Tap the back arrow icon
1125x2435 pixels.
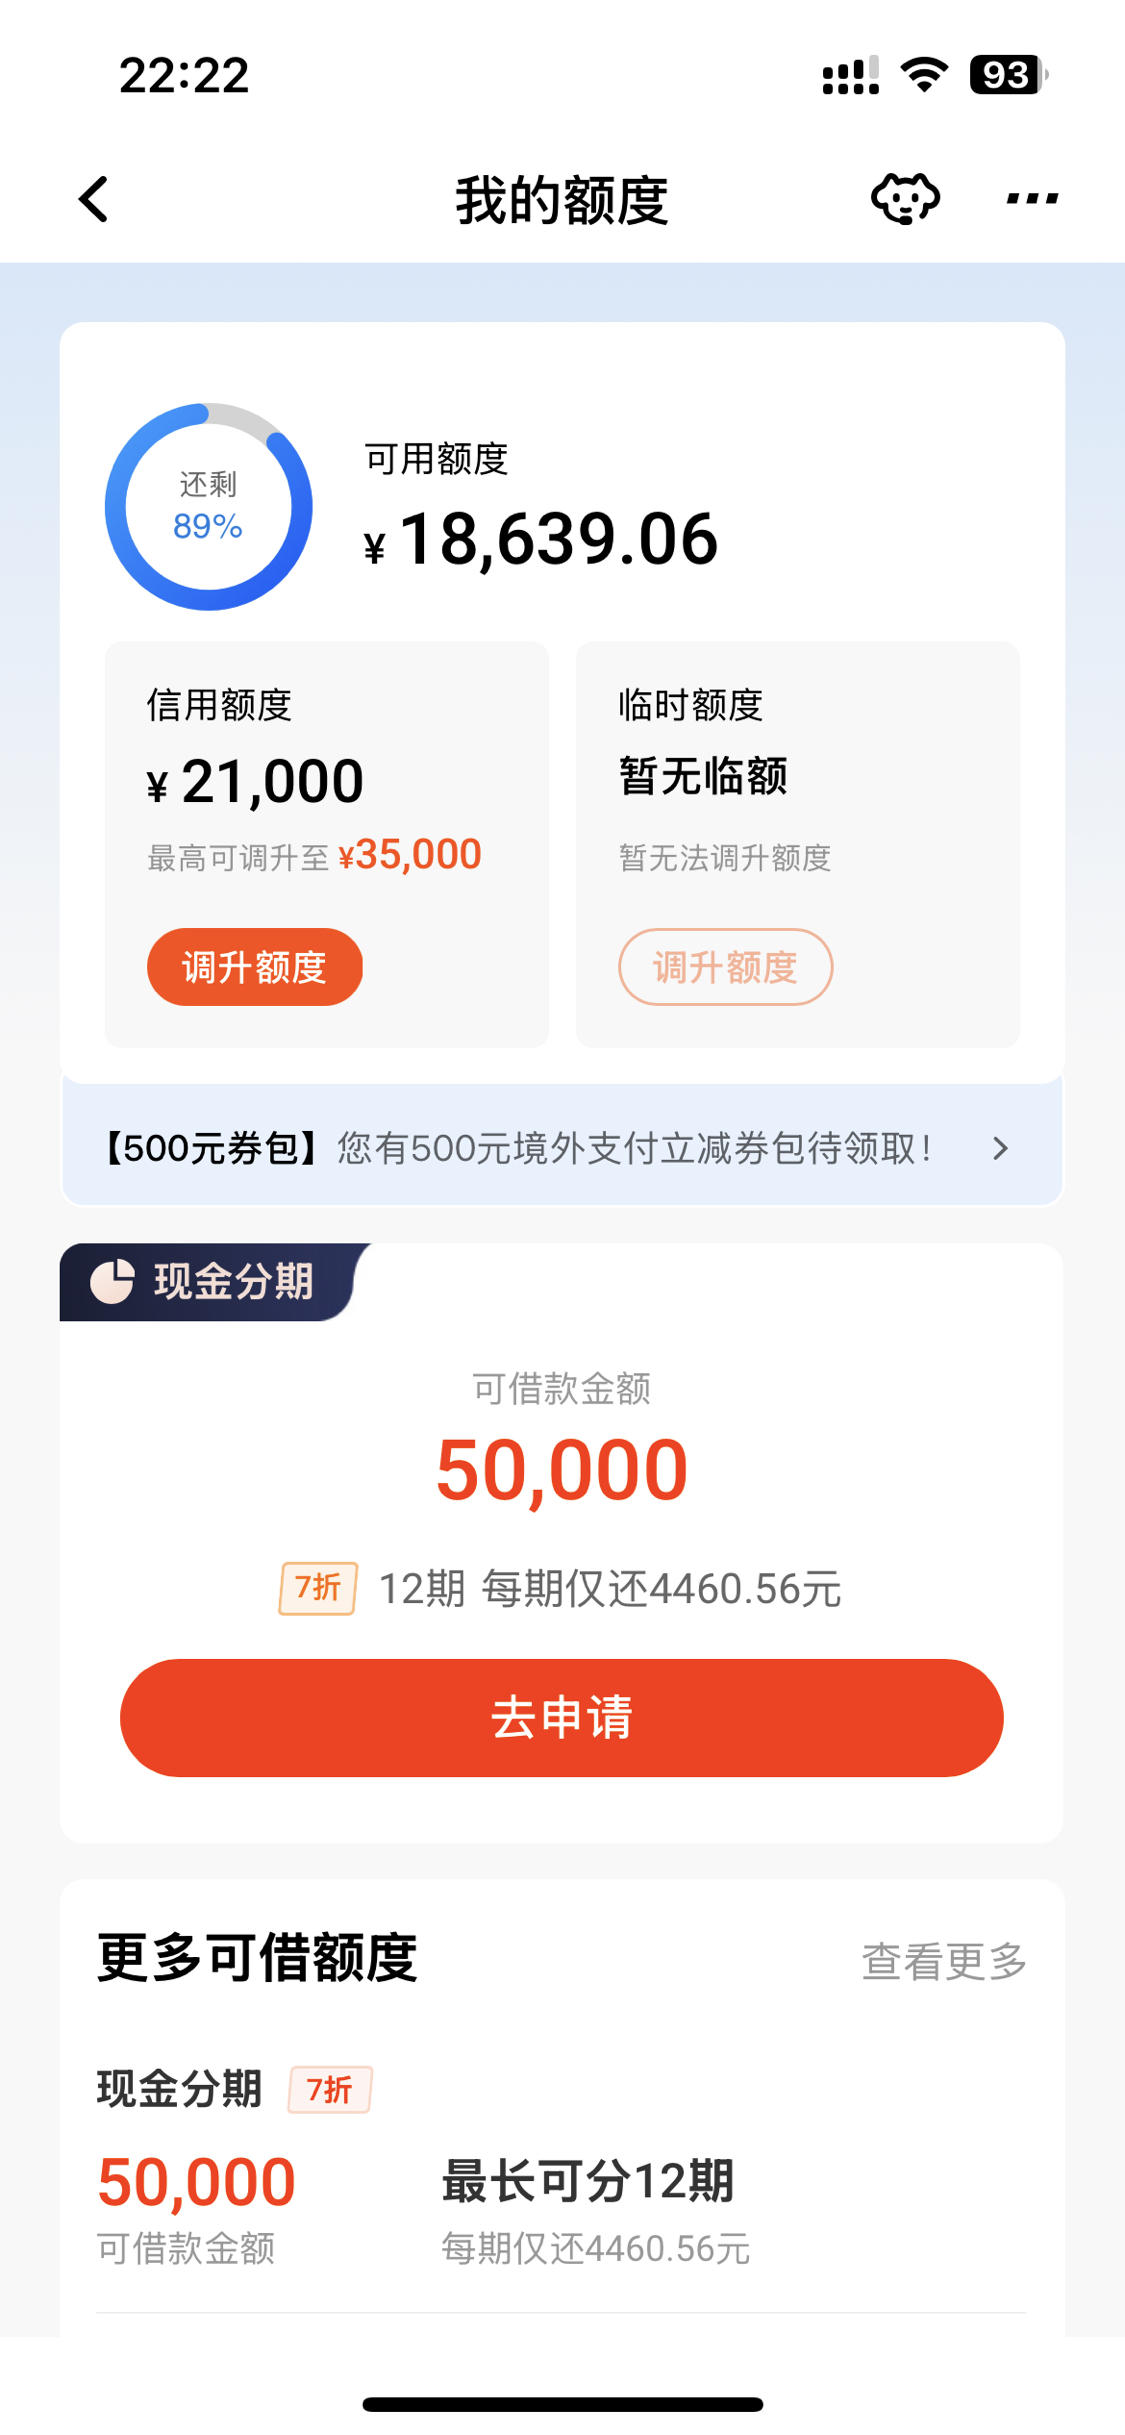pos(94,199)
